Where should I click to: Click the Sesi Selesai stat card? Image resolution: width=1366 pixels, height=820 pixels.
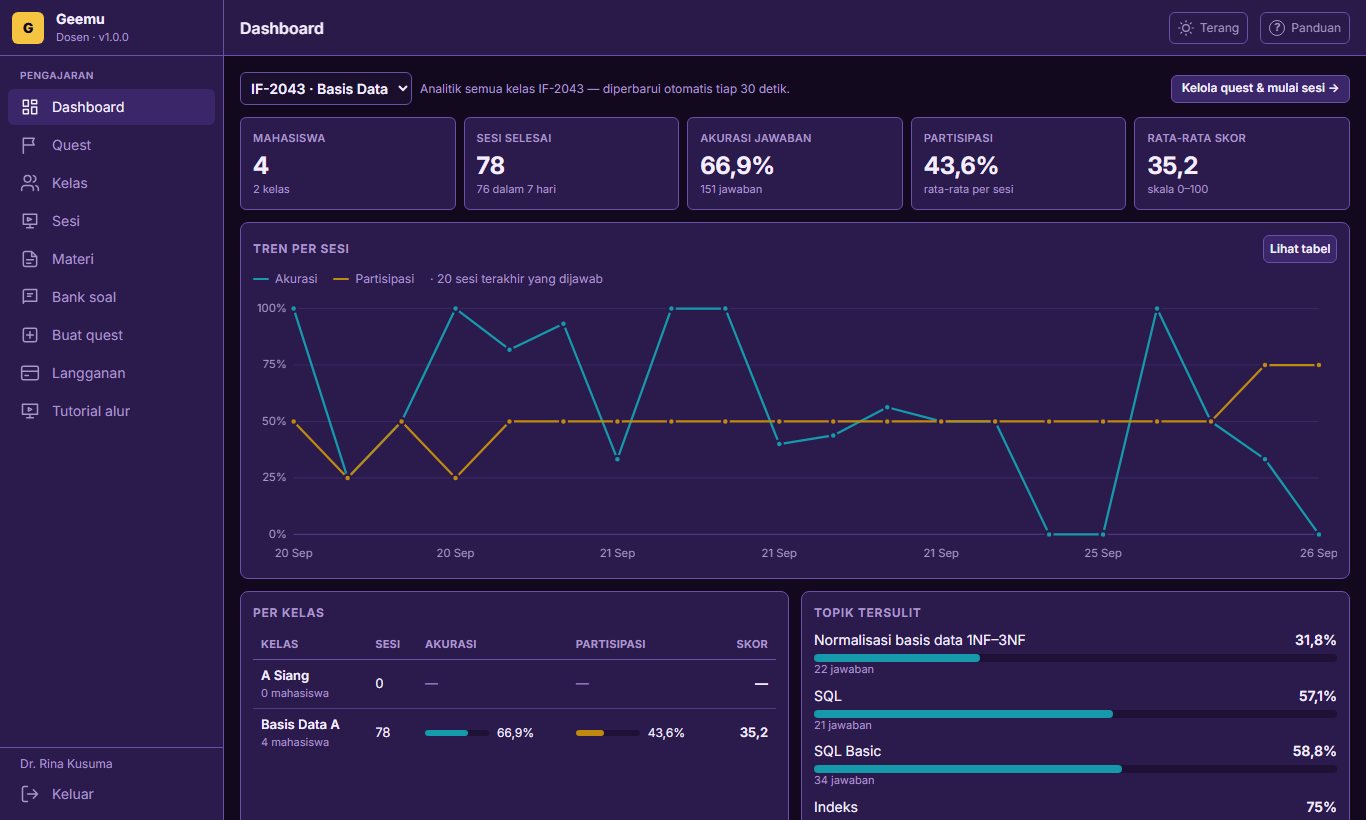pos(571,164)
